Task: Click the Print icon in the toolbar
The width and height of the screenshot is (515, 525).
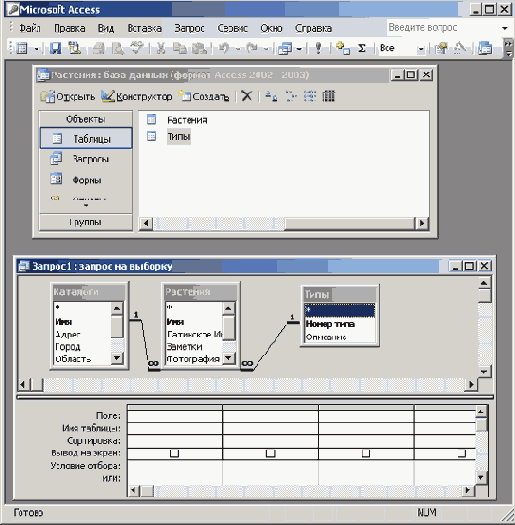Action: coord(98,49)
